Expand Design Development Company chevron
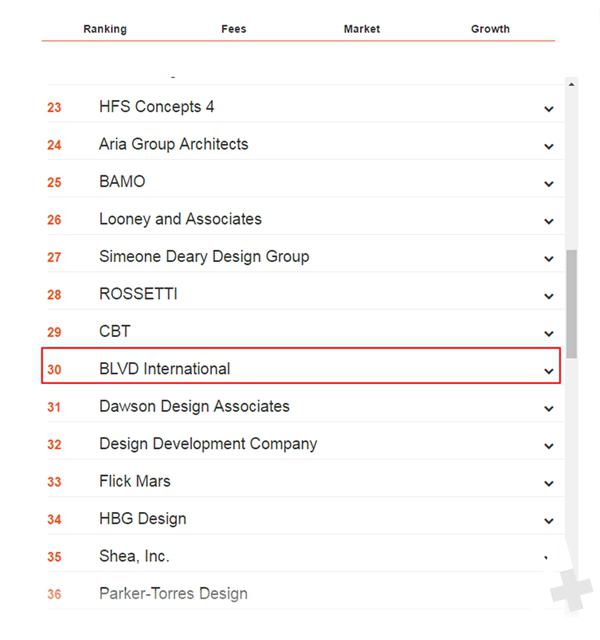The width and height of the screenshot is (600, 640). 549,446
